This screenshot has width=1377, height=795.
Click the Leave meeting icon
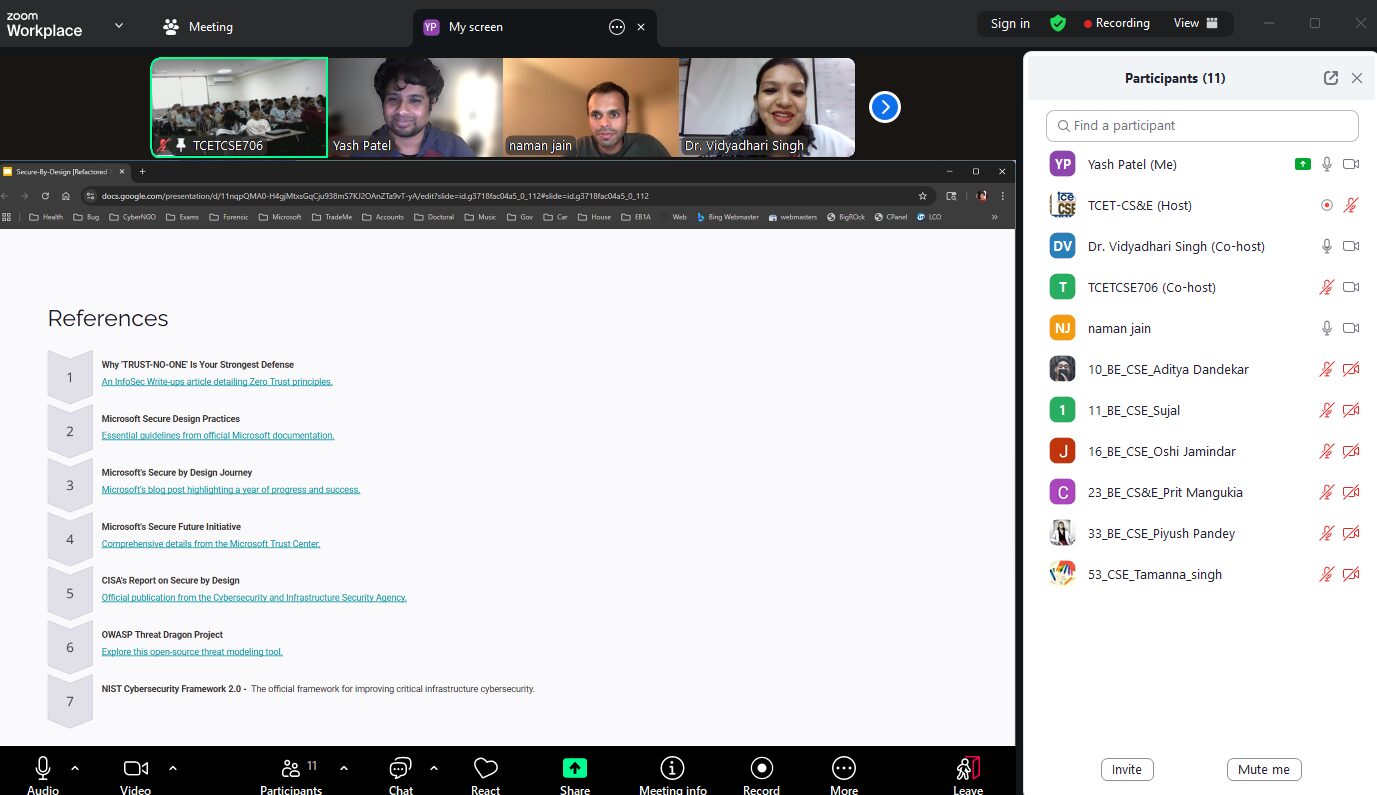click(967, 769)
